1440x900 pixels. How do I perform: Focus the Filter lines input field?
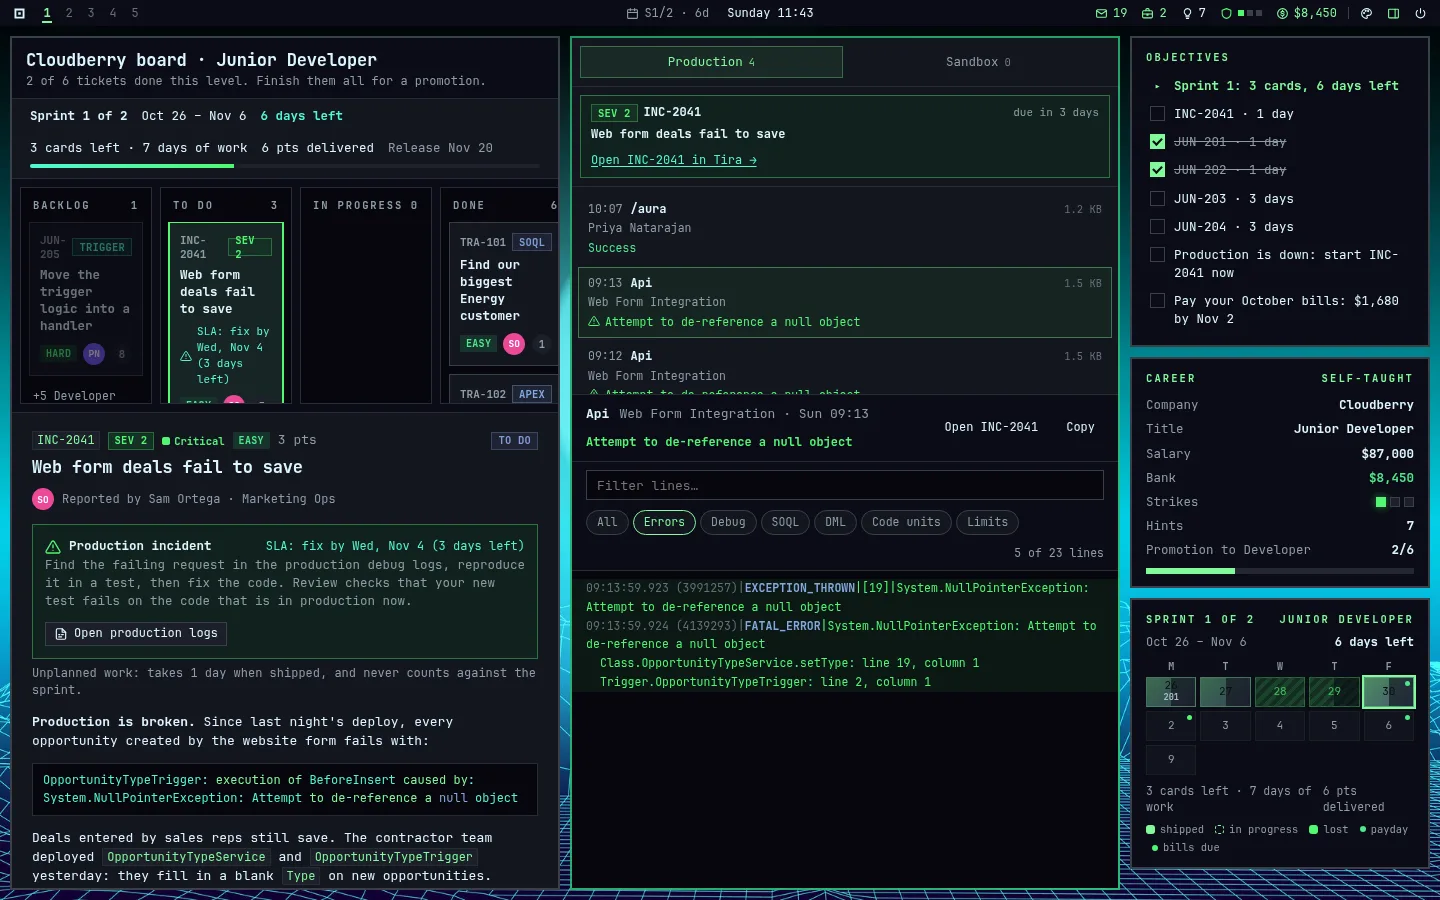[845, 486]
